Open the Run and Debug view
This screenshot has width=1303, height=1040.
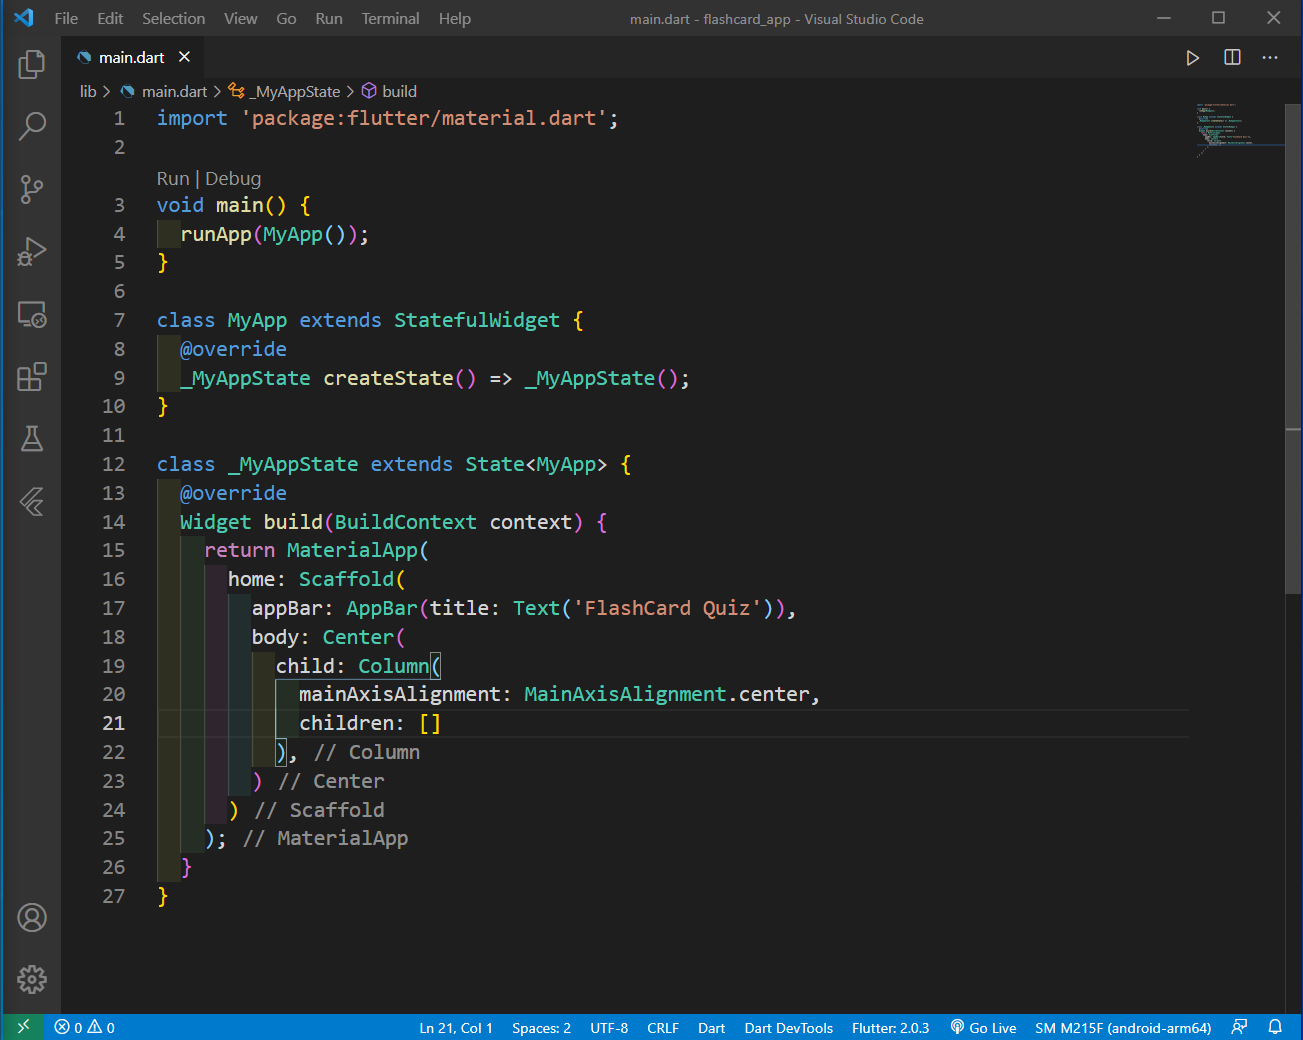pos(32,252)
